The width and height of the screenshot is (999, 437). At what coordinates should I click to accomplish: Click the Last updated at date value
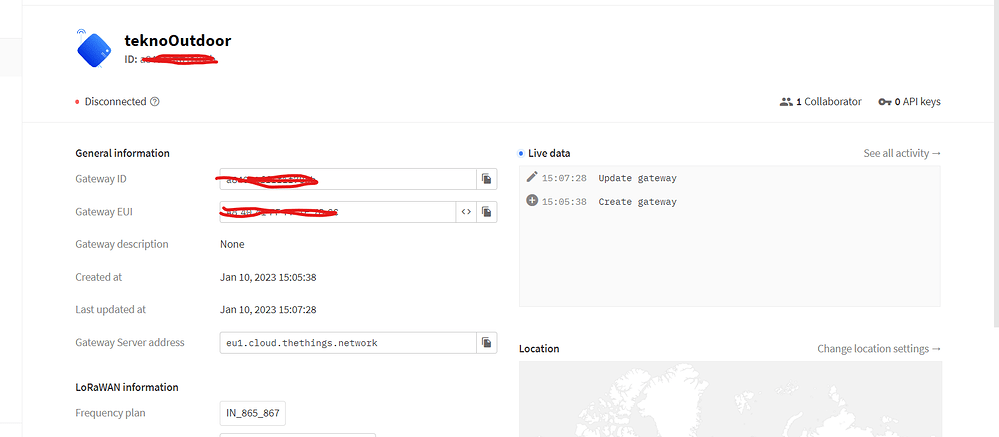pyautogui.click(x=268, y=310)
